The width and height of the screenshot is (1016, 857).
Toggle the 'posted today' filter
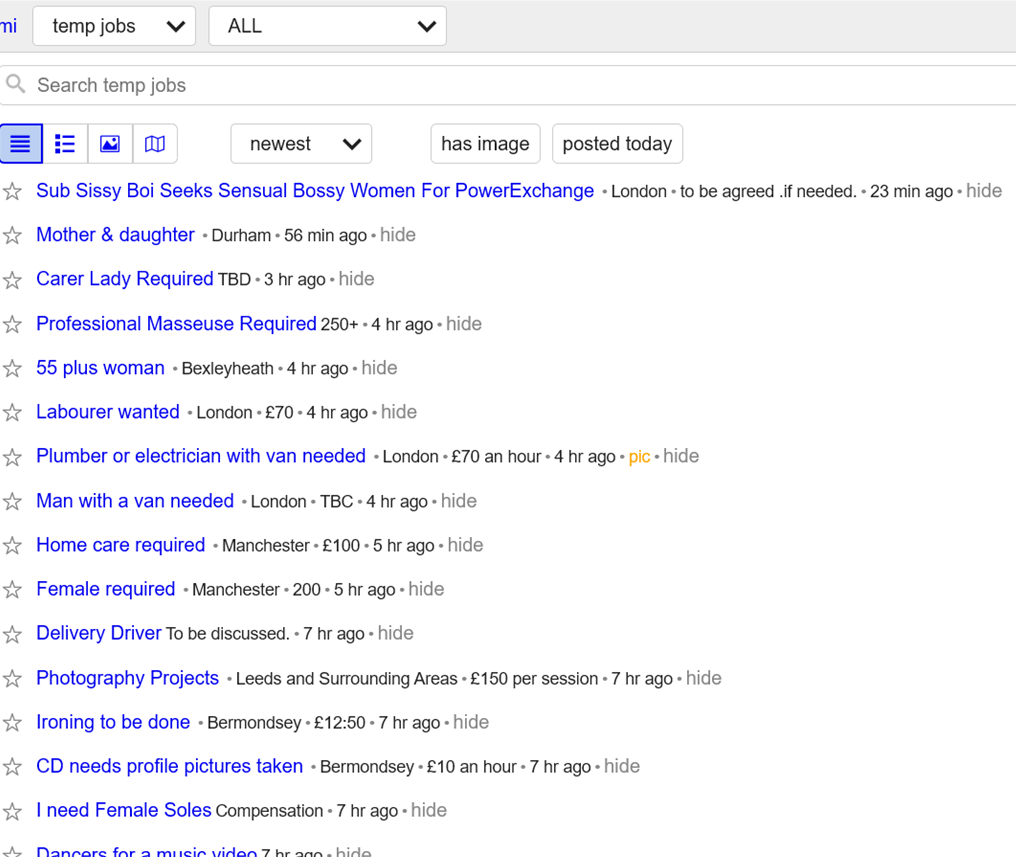pyautogui.click(x=618, y=144)
